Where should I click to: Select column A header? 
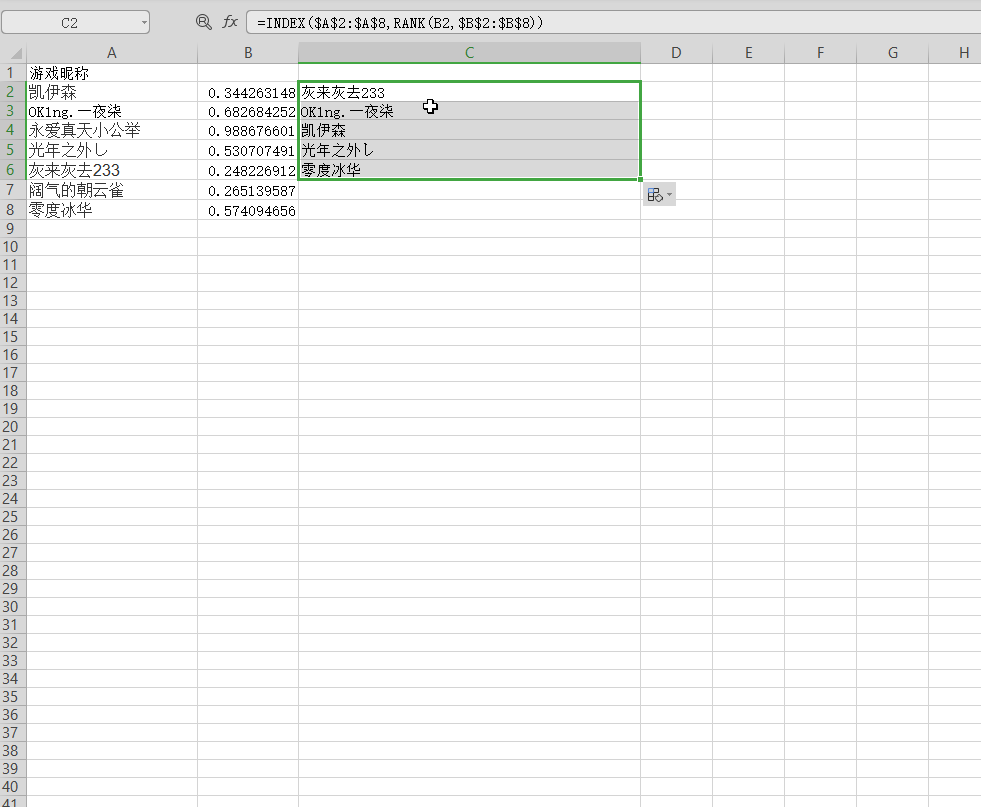point(112,53)
